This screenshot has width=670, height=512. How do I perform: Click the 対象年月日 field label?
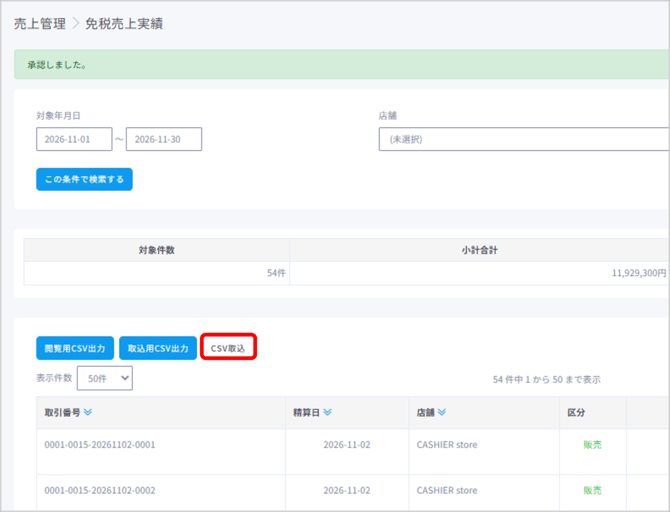point(58,116)
